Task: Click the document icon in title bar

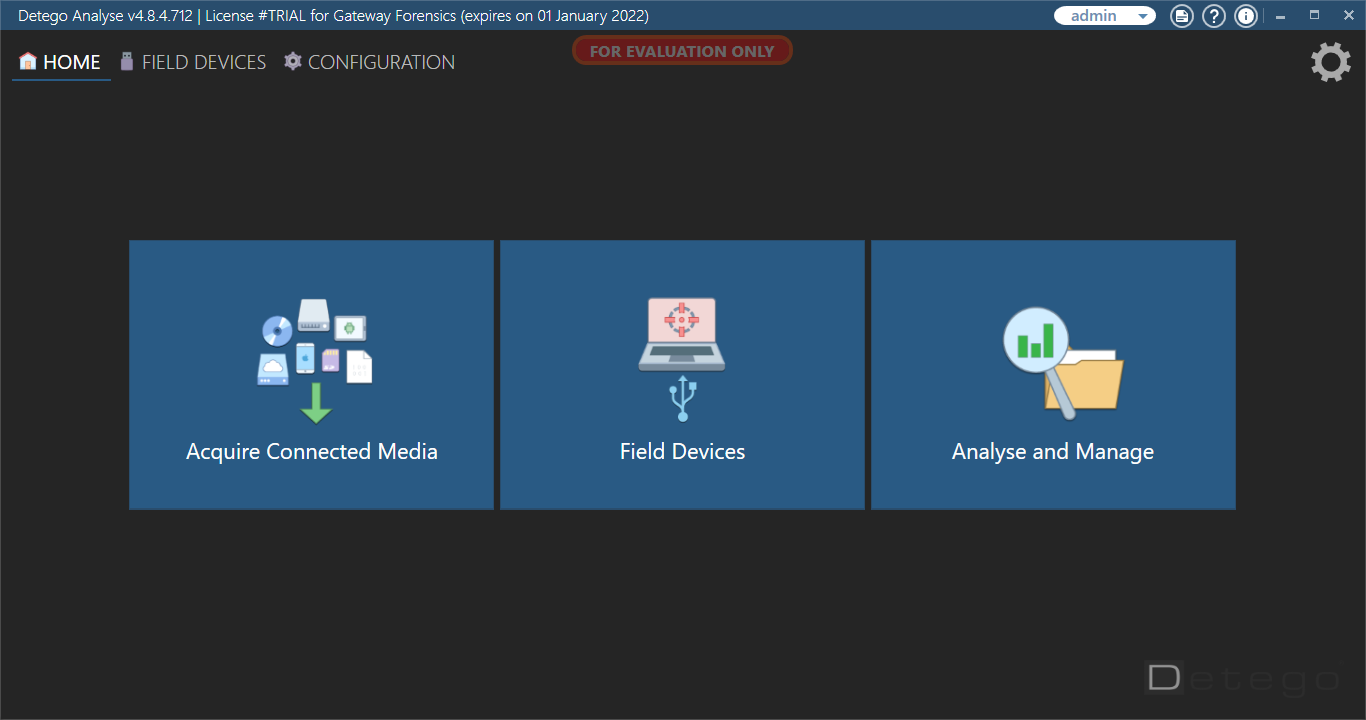Action: click(1182, 16)
